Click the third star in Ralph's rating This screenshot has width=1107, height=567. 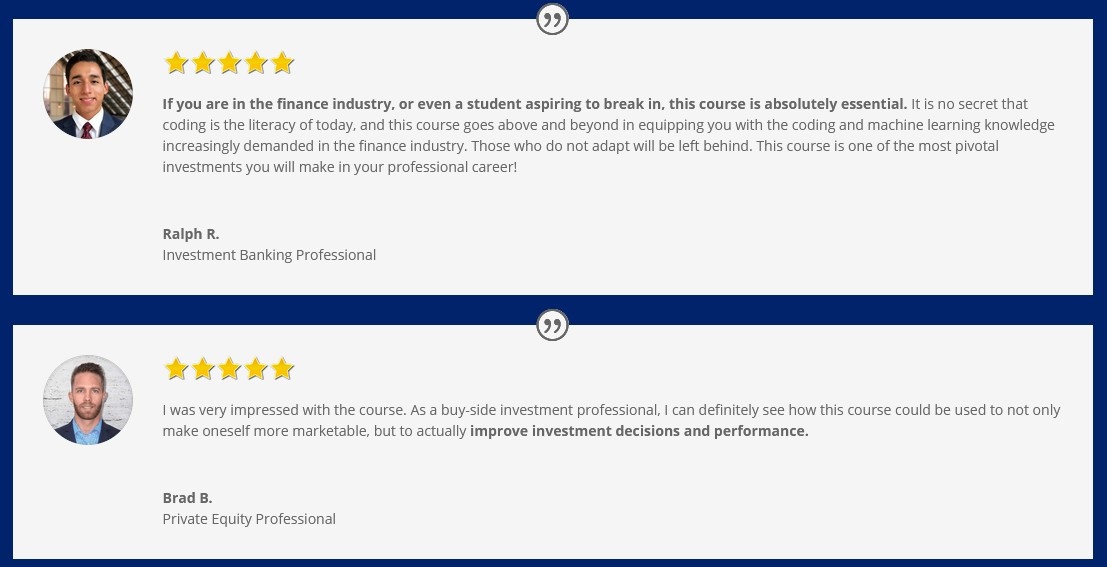click(229, 63)
